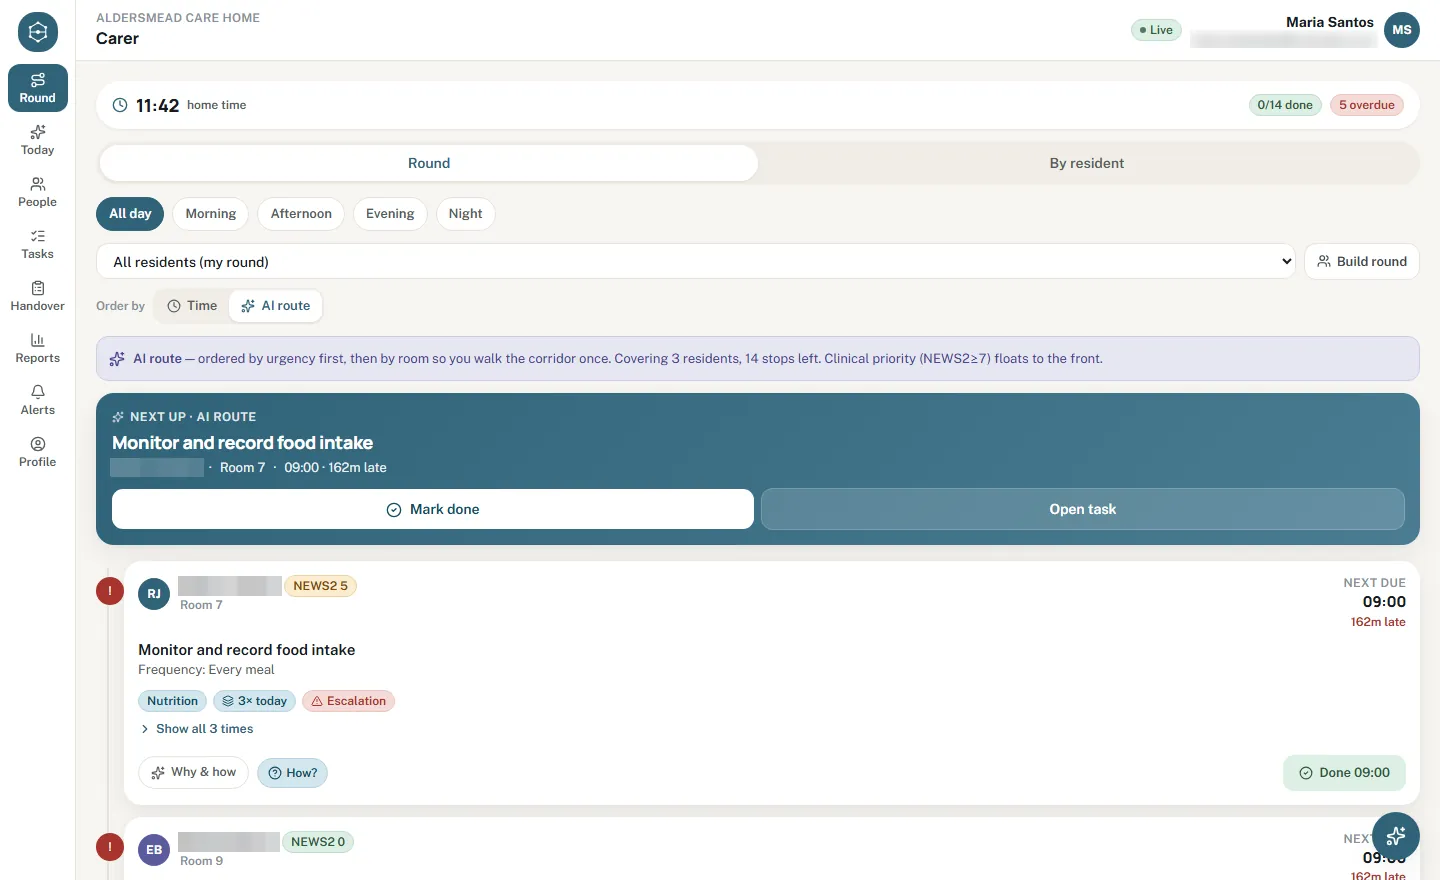Image resolution: width=1440 pixels, height=880 pixels.
Task: Click Why & how for food intake task
Action: [x=193, y=772]
